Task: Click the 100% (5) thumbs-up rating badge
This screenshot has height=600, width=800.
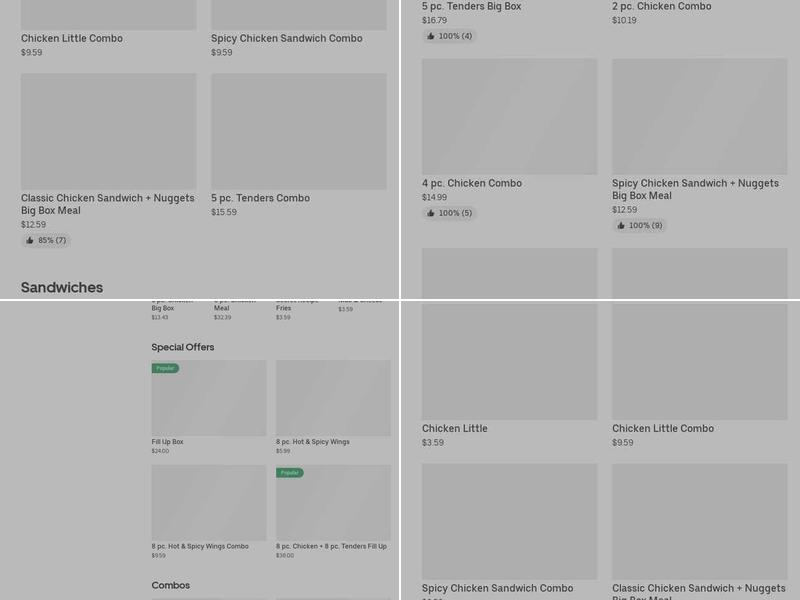Action: 449,213
